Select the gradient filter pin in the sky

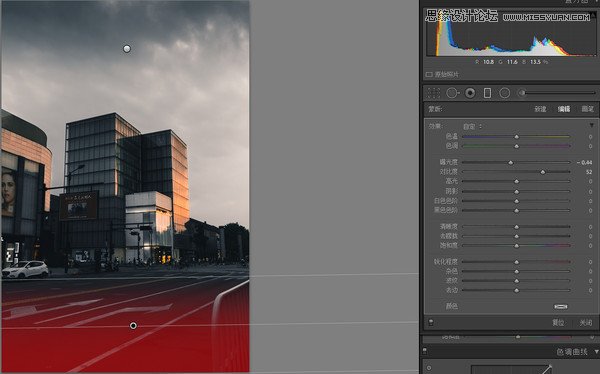(127, 49)
